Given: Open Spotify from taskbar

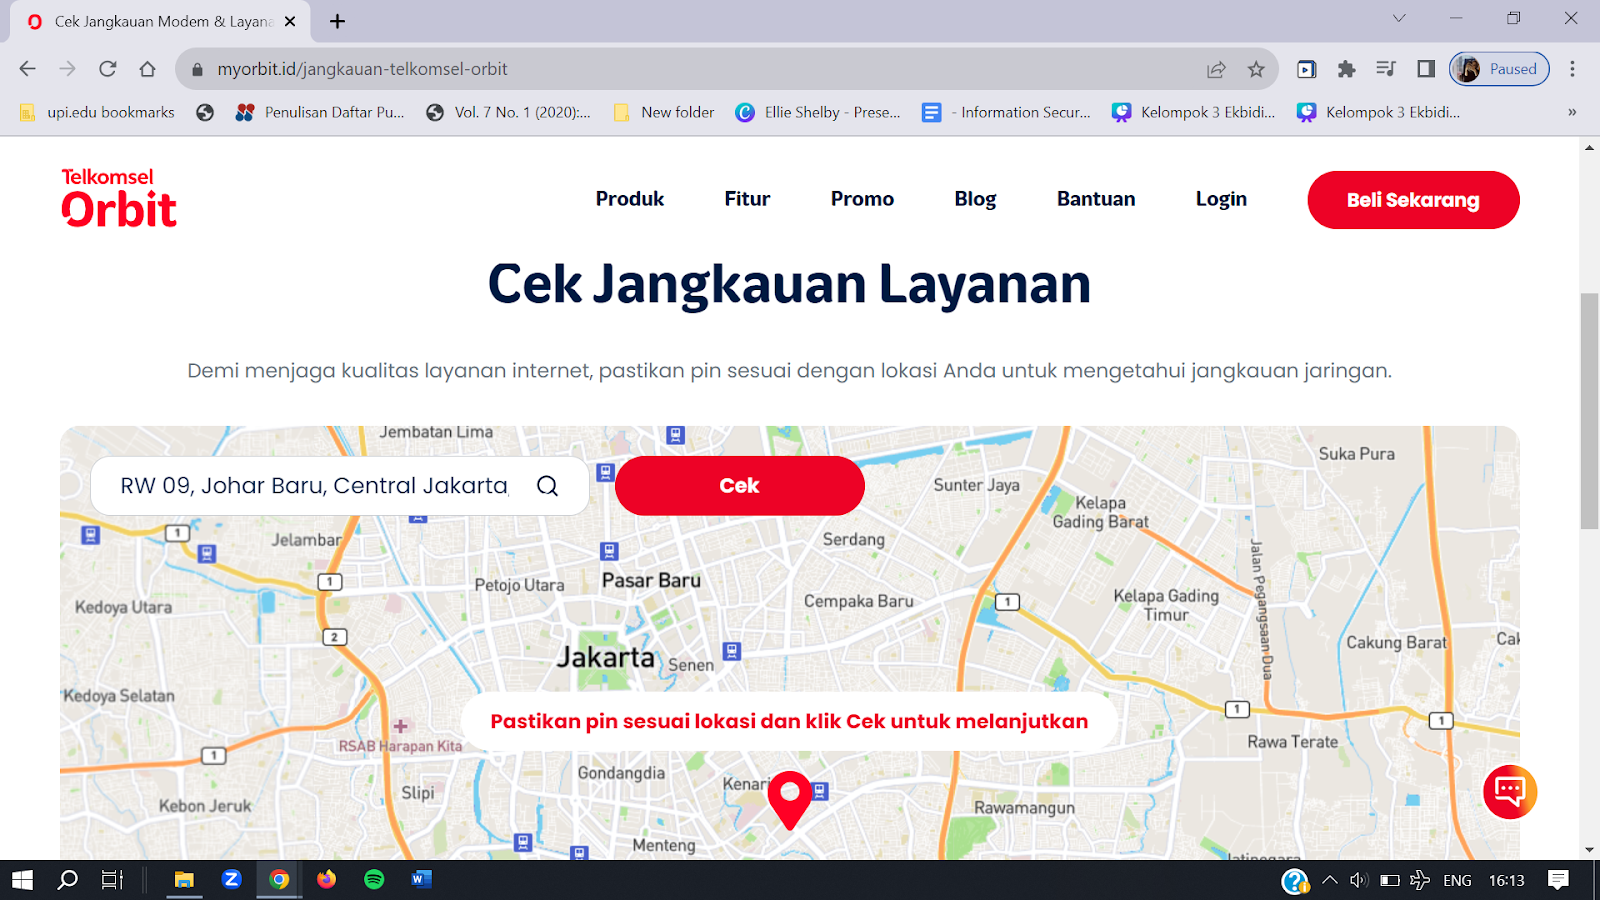Looking at the screenshot, I should tap(374, 880).
